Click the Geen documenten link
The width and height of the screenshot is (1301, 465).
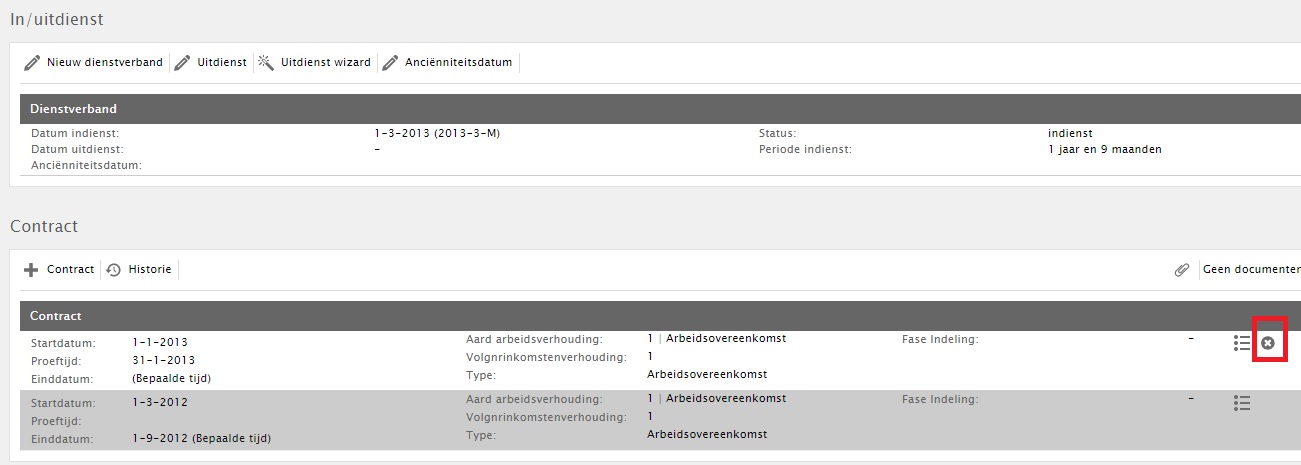coord(1252,270)
